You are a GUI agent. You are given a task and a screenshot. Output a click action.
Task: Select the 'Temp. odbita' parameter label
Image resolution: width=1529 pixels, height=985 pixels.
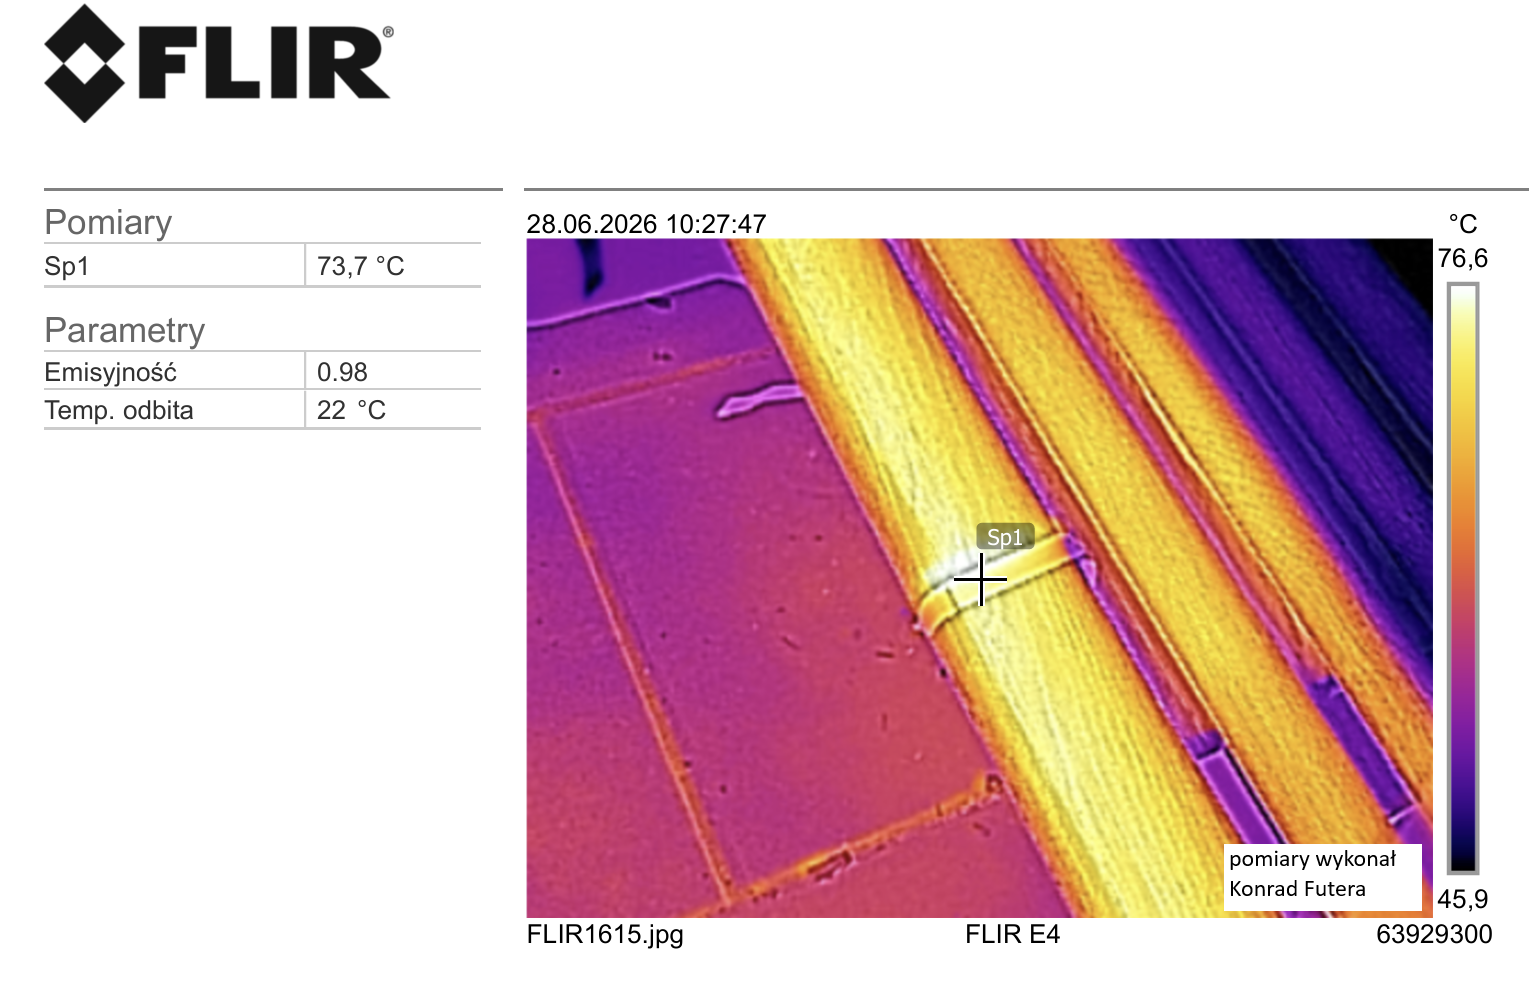119,410
